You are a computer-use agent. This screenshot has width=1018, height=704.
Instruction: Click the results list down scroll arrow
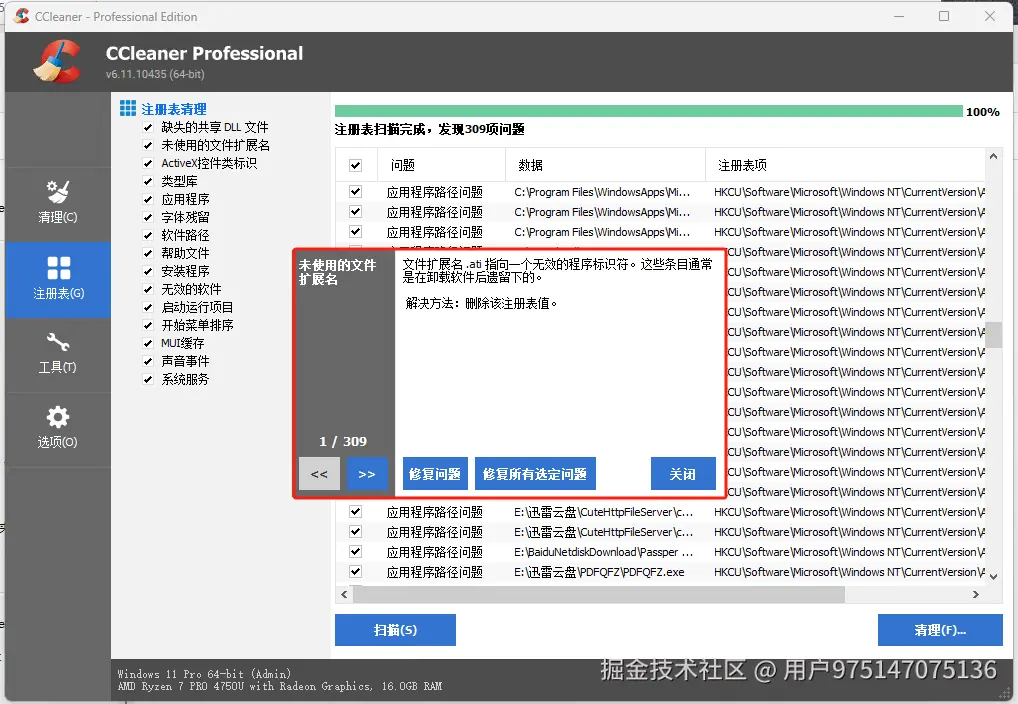[993, 575]
